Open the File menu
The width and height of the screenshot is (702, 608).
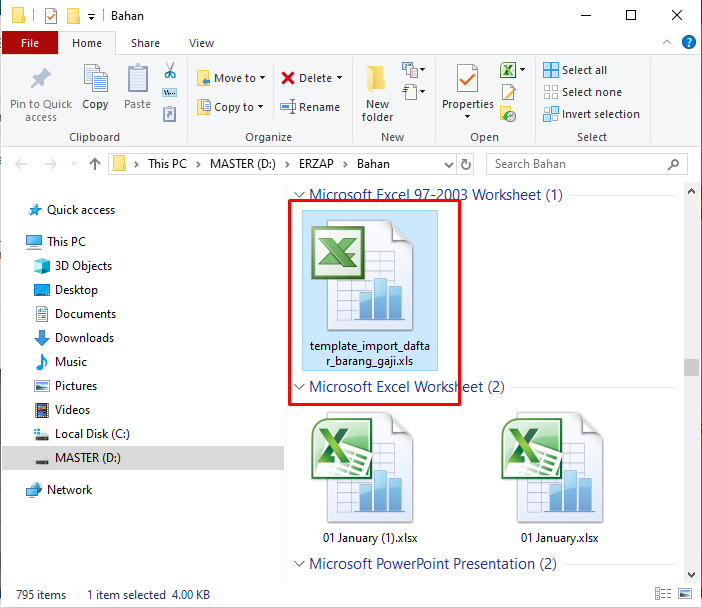(30, 43)
